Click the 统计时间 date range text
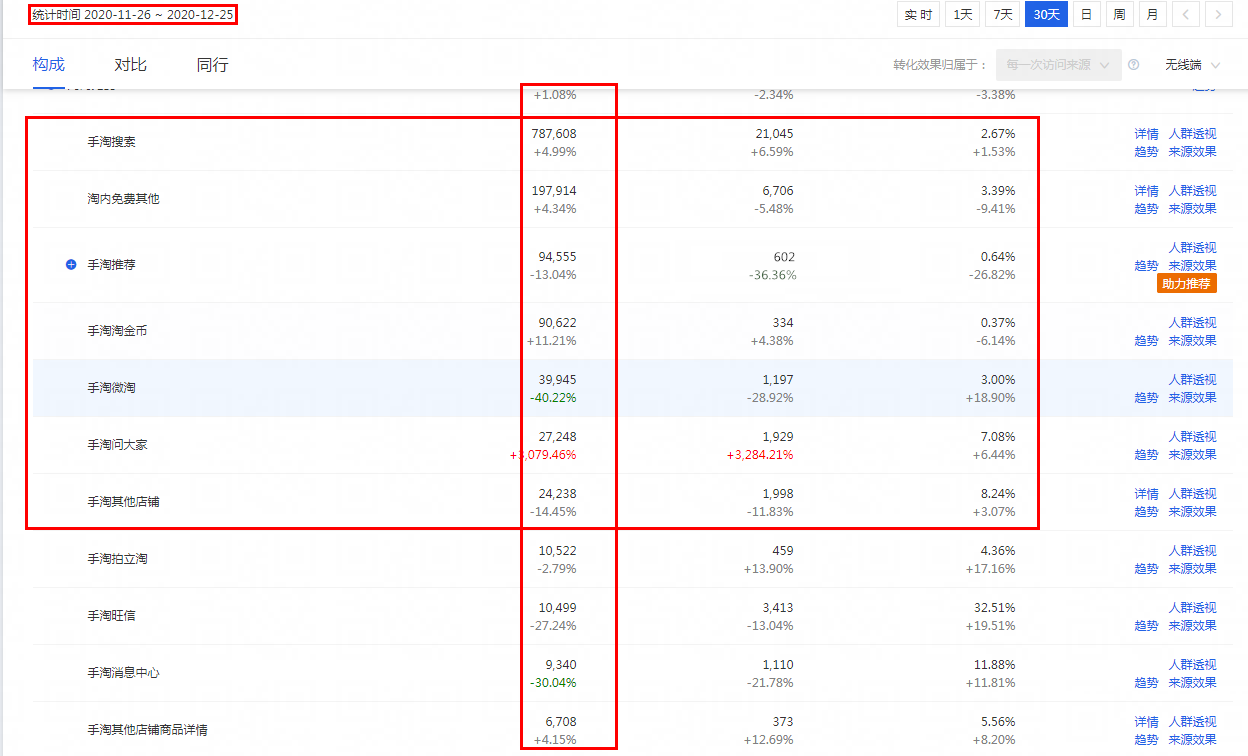Screen dimensions: 1248x756 coord(133,15)
